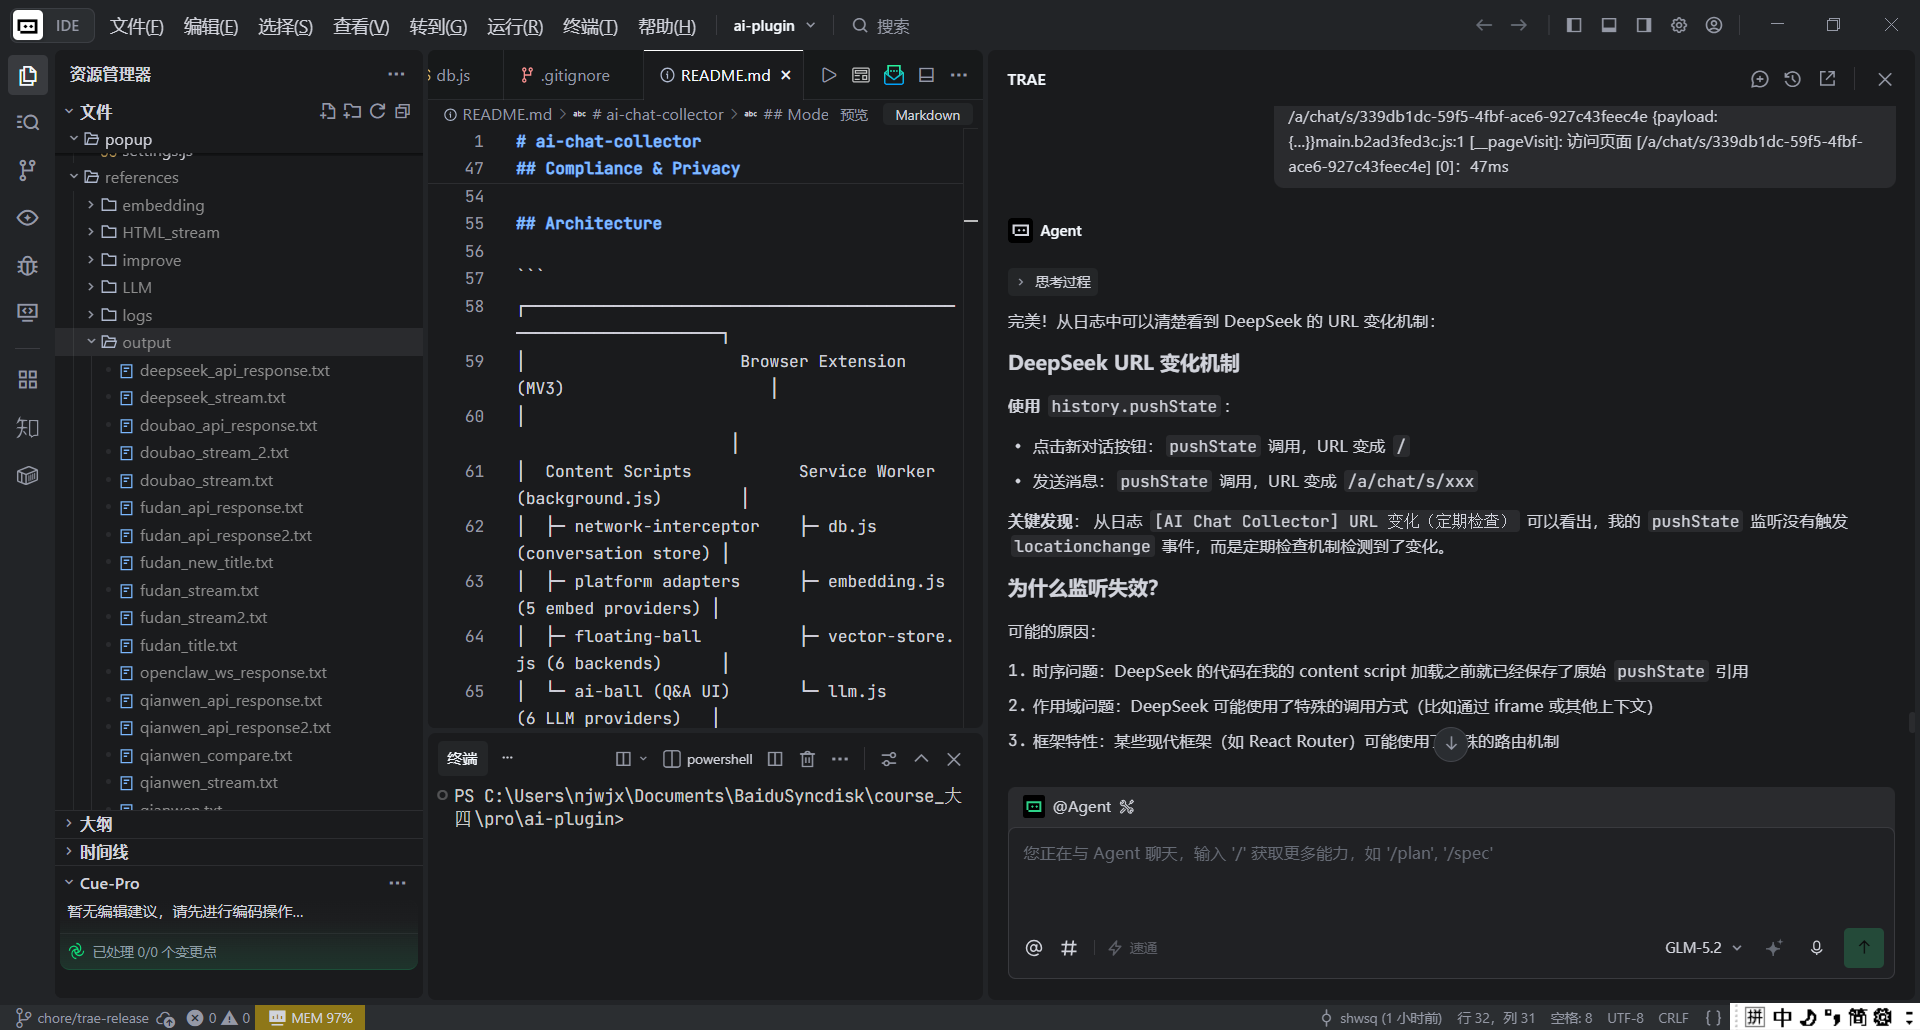This screenshot has height=1030, width=1920.
Task: Start a new chat in TRAE panel
Action: pyautogui.click(x=1760, y=79)
